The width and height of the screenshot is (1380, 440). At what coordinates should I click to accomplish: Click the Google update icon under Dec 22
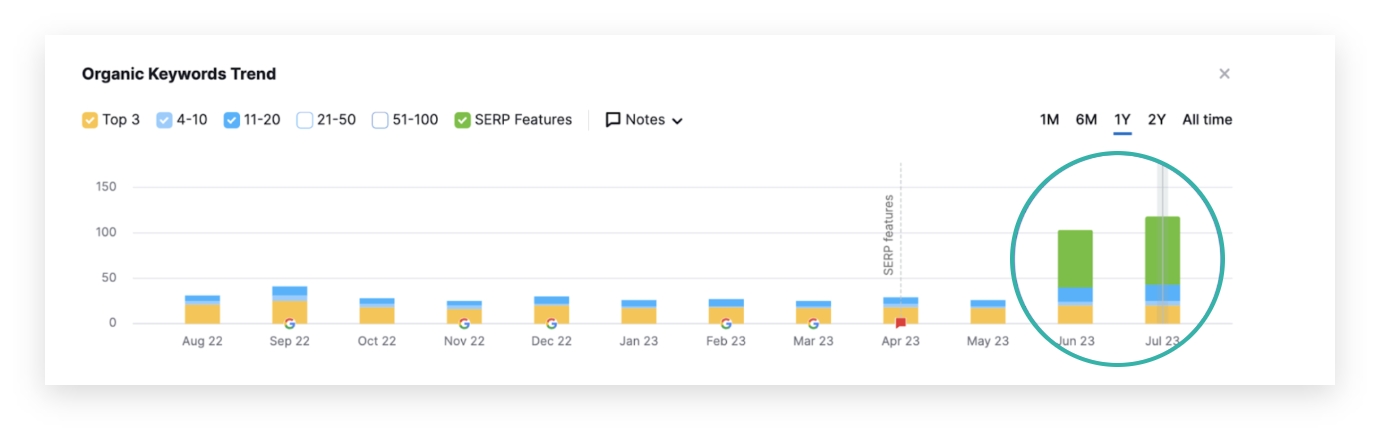coord(551,324)
